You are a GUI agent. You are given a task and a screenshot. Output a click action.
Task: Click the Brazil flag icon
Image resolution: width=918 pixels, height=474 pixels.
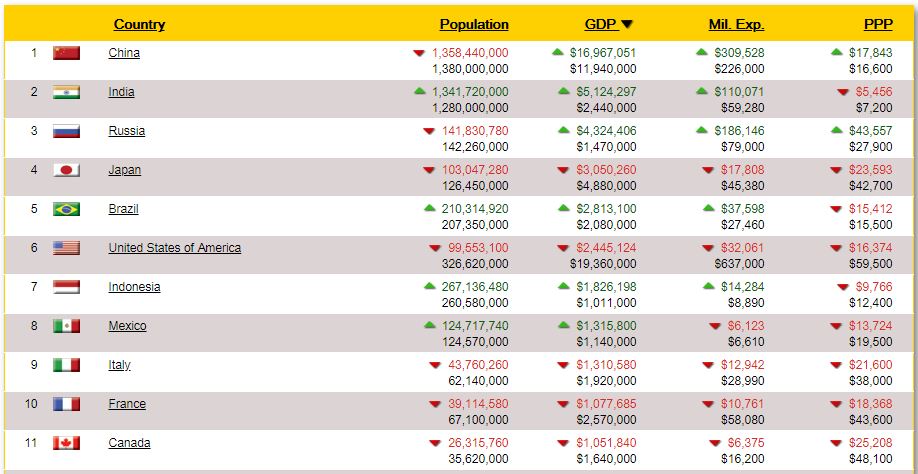[x=66, y=209]
